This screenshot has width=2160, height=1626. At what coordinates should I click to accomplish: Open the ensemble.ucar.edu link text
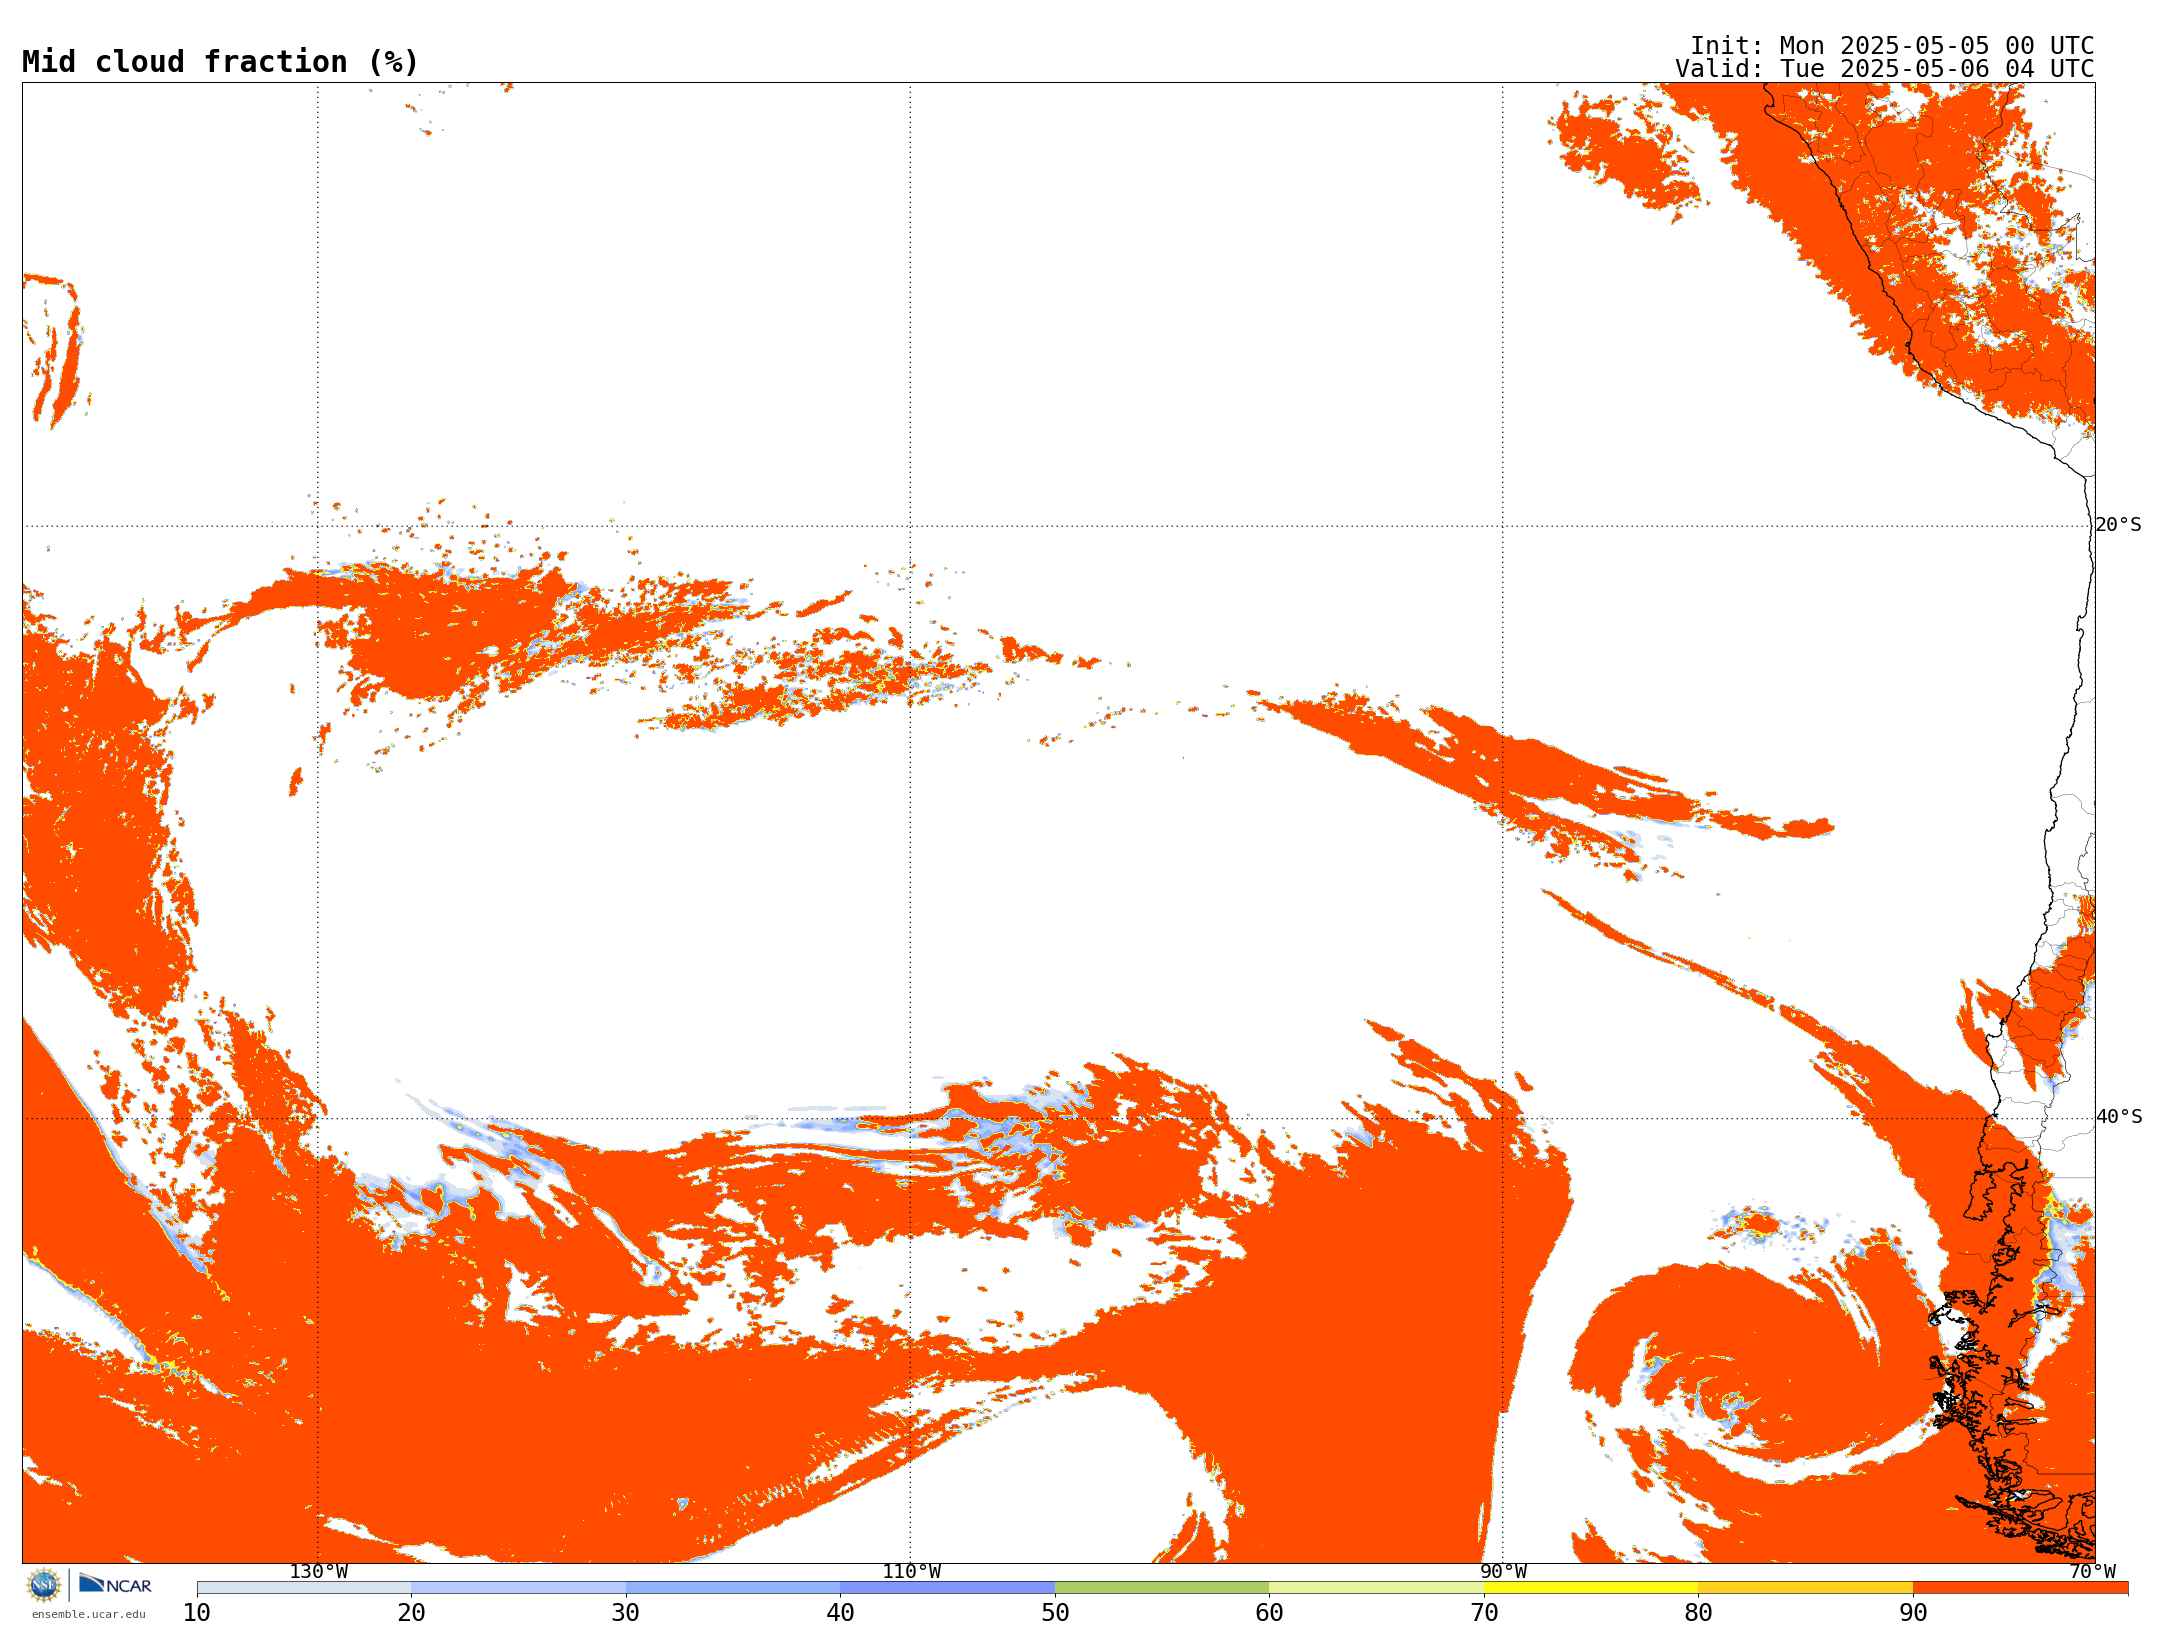89,1614
